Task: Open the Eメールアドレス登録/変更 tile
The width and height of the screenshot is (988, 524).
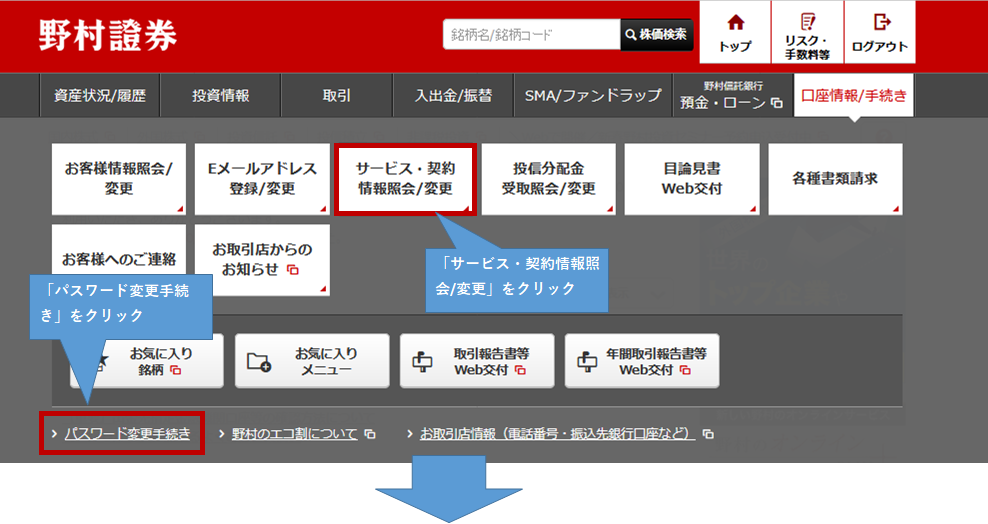Action: (x=262, y=179)
